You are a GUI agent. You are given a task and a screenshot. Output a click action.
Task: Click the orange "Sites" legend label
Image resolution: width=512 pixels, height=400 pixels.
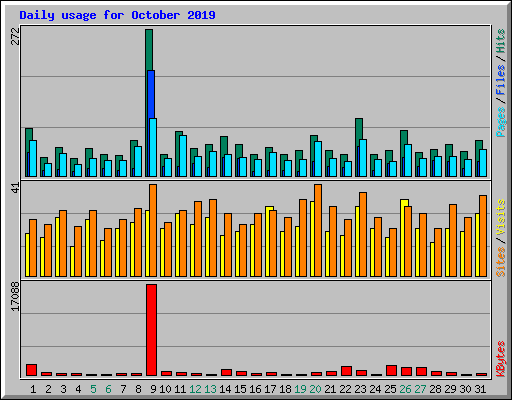pyautogui.click(x=501, y=262)
